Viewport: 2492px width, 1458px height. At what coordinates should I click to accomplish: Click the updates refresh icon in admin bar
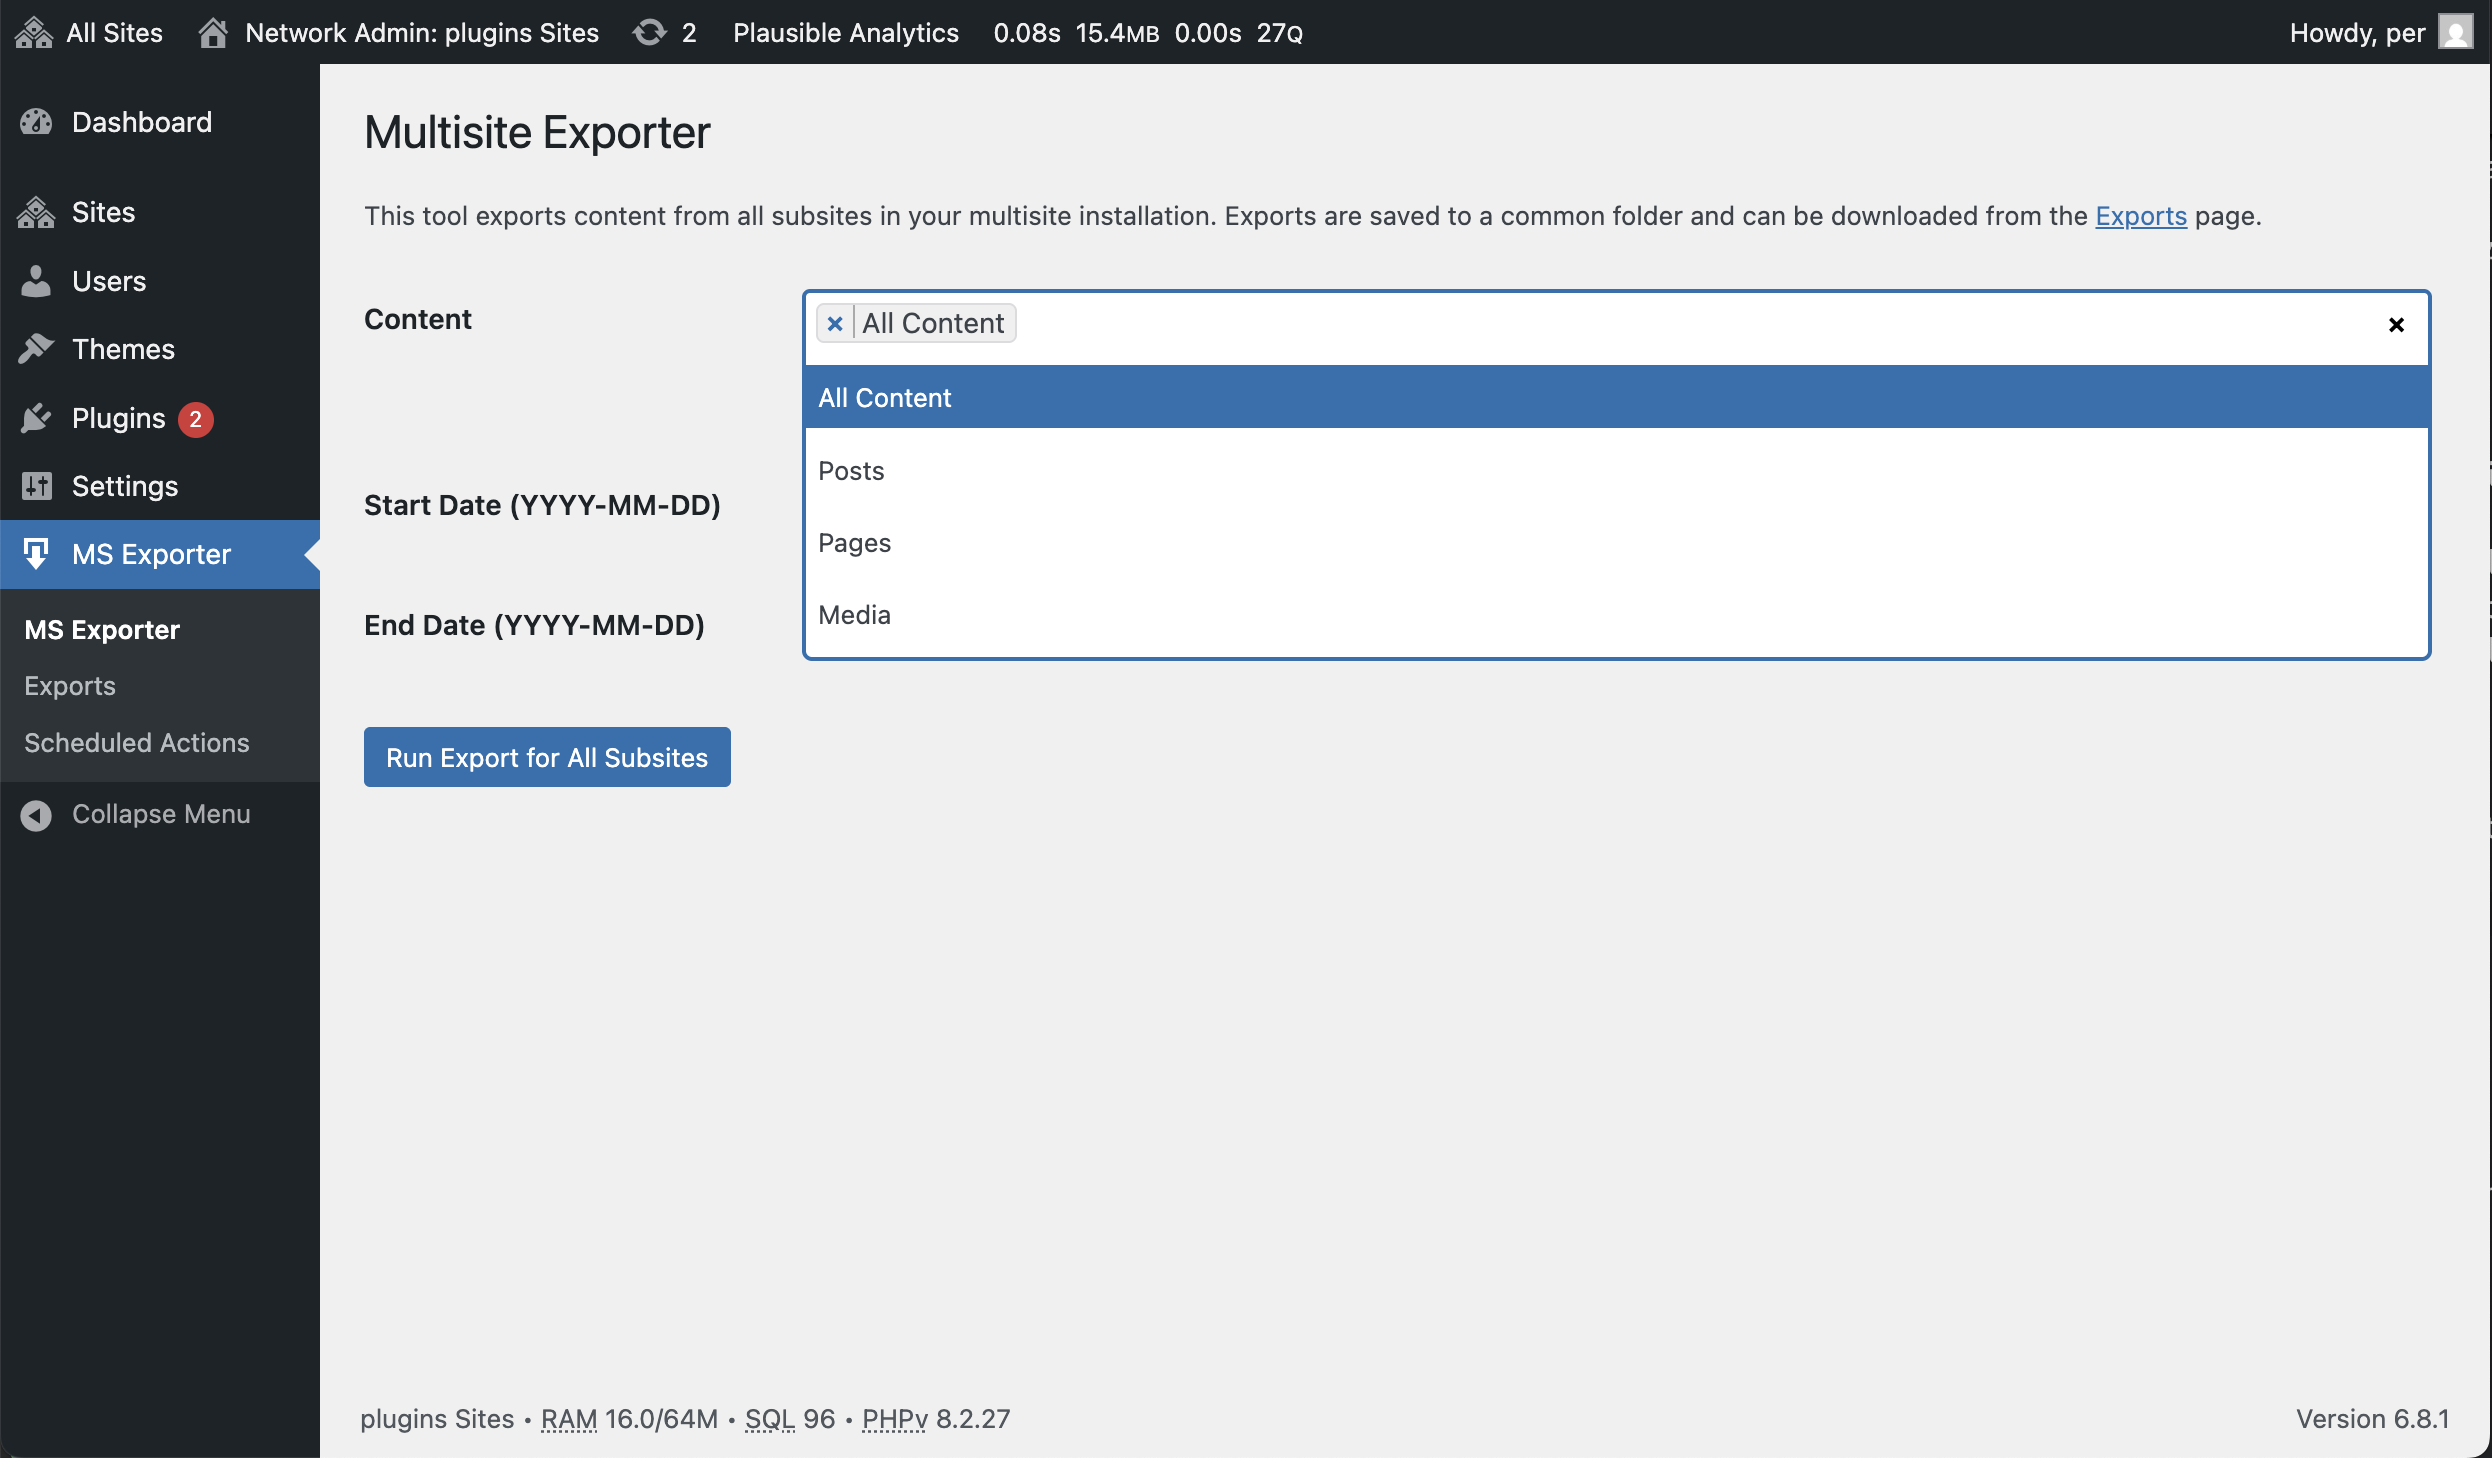point(649,33)
